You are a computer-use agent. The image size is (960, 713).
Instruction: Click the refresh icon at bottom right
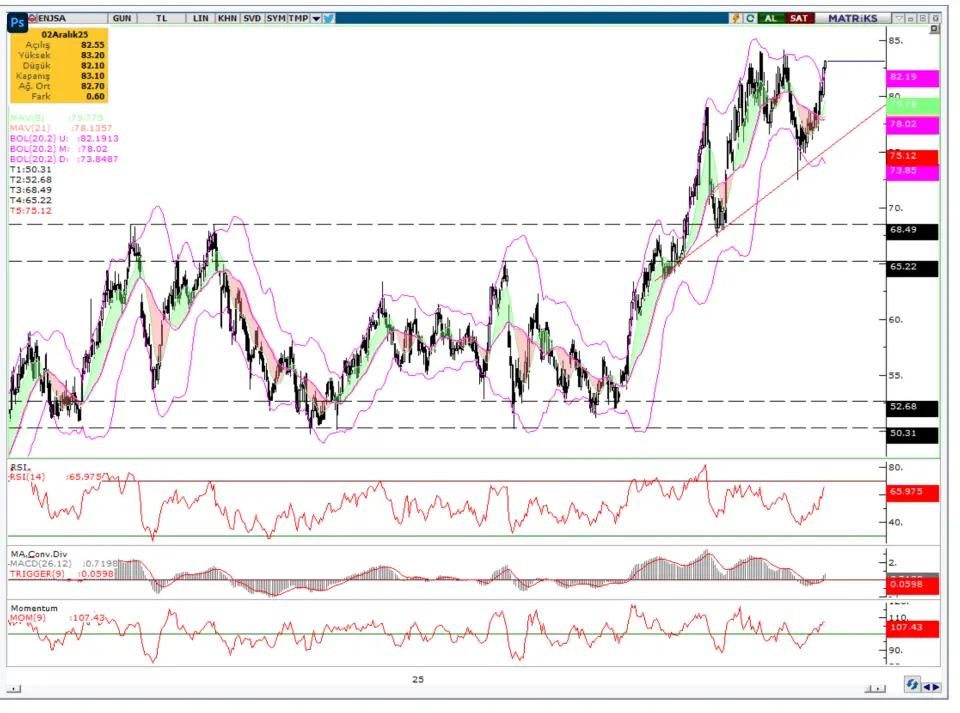coord(912,685)
